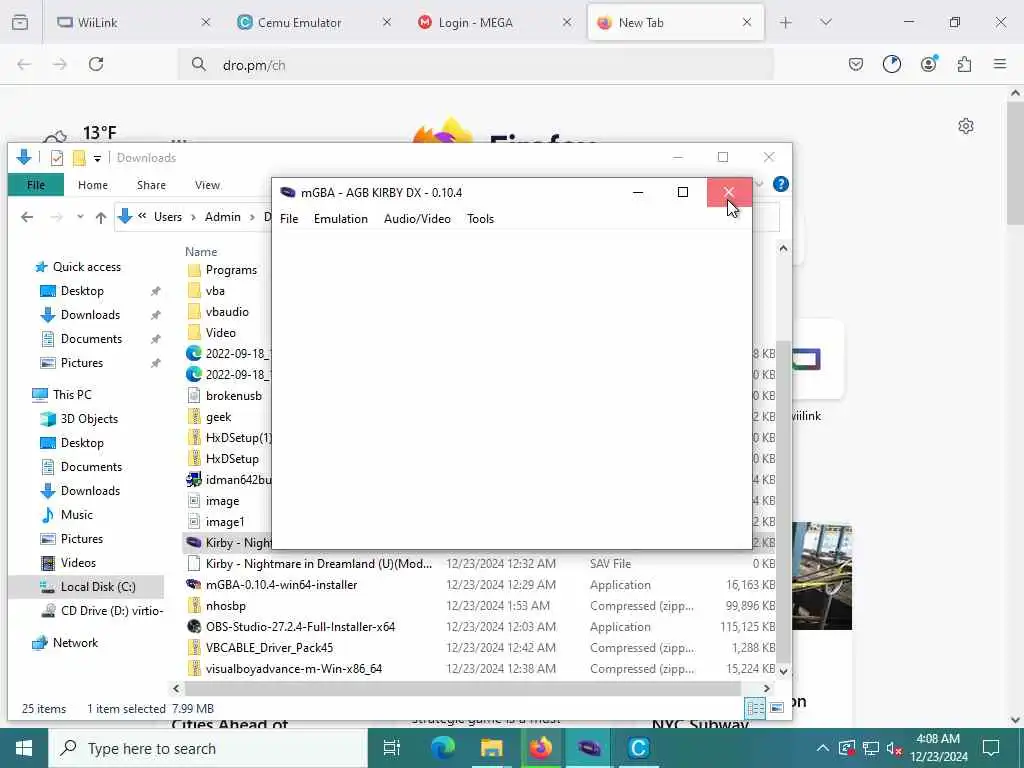
Task: Switch to the Cemu Emulator browser tab
Action: pyautogui.click(x=315, y=22)
